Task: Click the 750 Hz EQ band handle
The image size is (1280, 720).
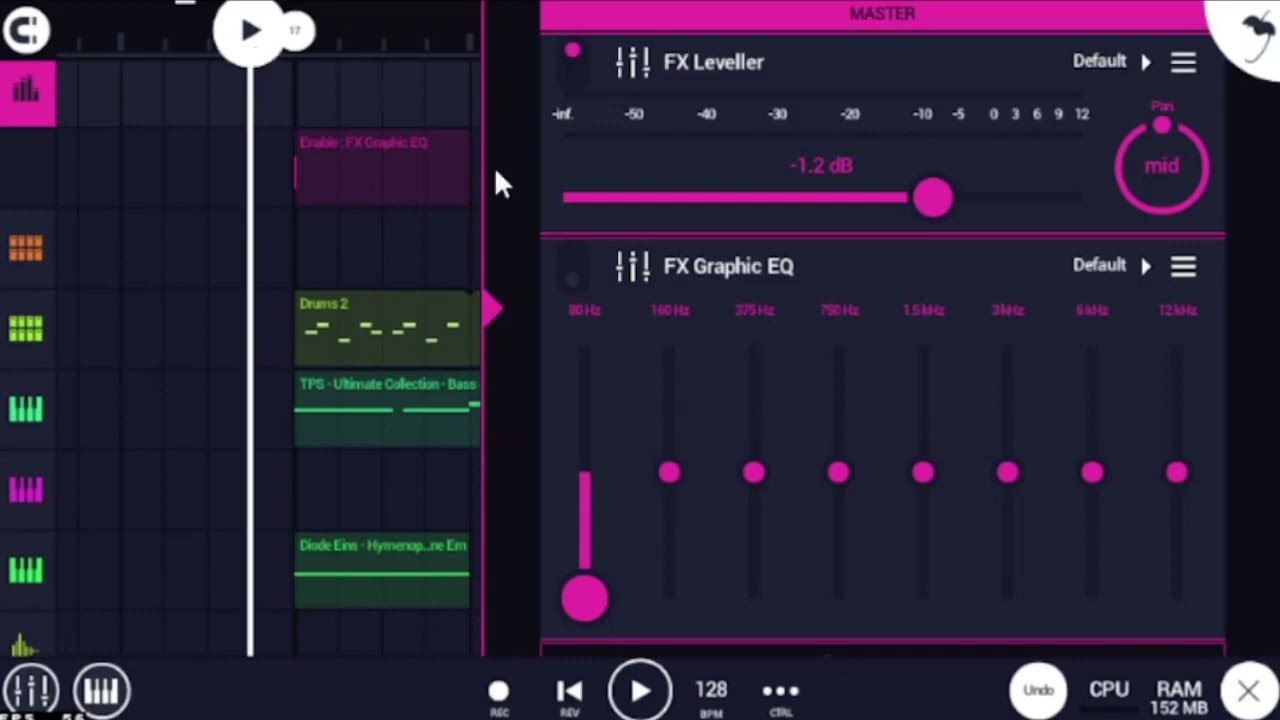Action: tap(838, 472)
